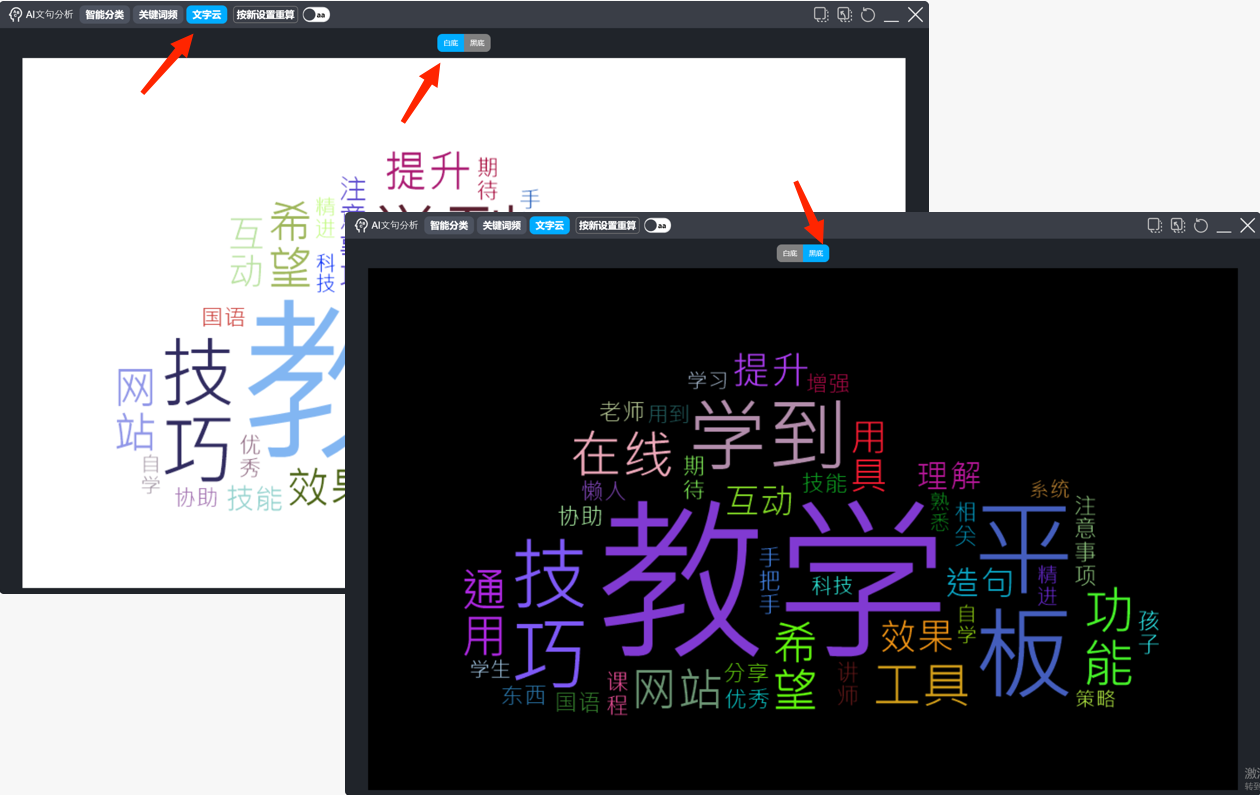1260x795 pixels.
Task: Toggle the aa switch in the front window
Action: tap(657, 226)
